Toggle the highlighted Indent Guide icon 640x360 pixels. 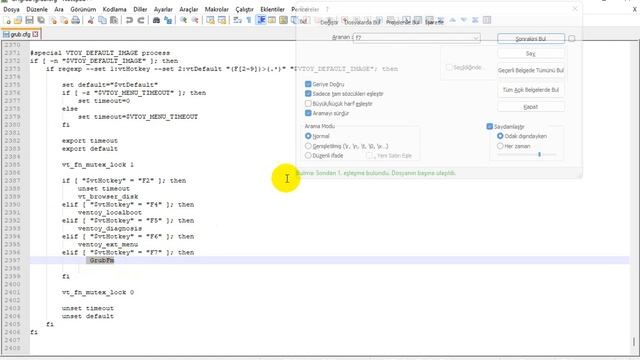tap(260, 20)
